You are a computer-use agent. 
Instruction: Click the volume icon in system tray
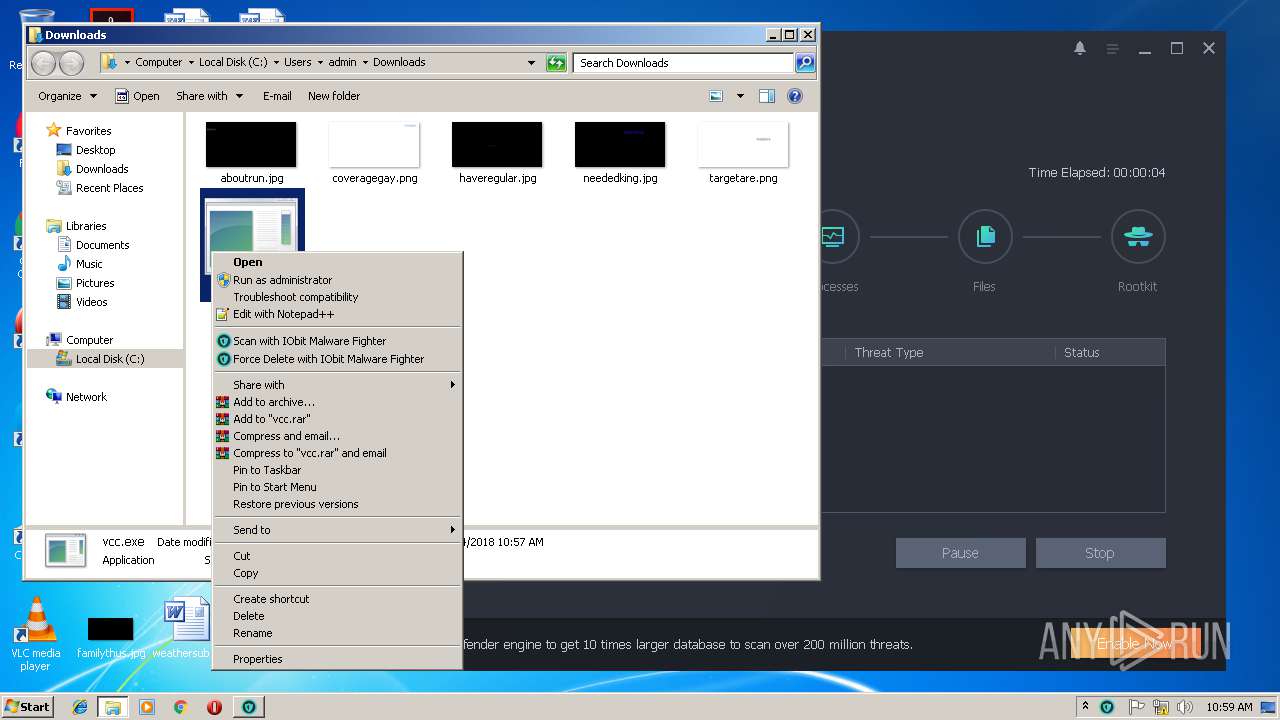1185,707
